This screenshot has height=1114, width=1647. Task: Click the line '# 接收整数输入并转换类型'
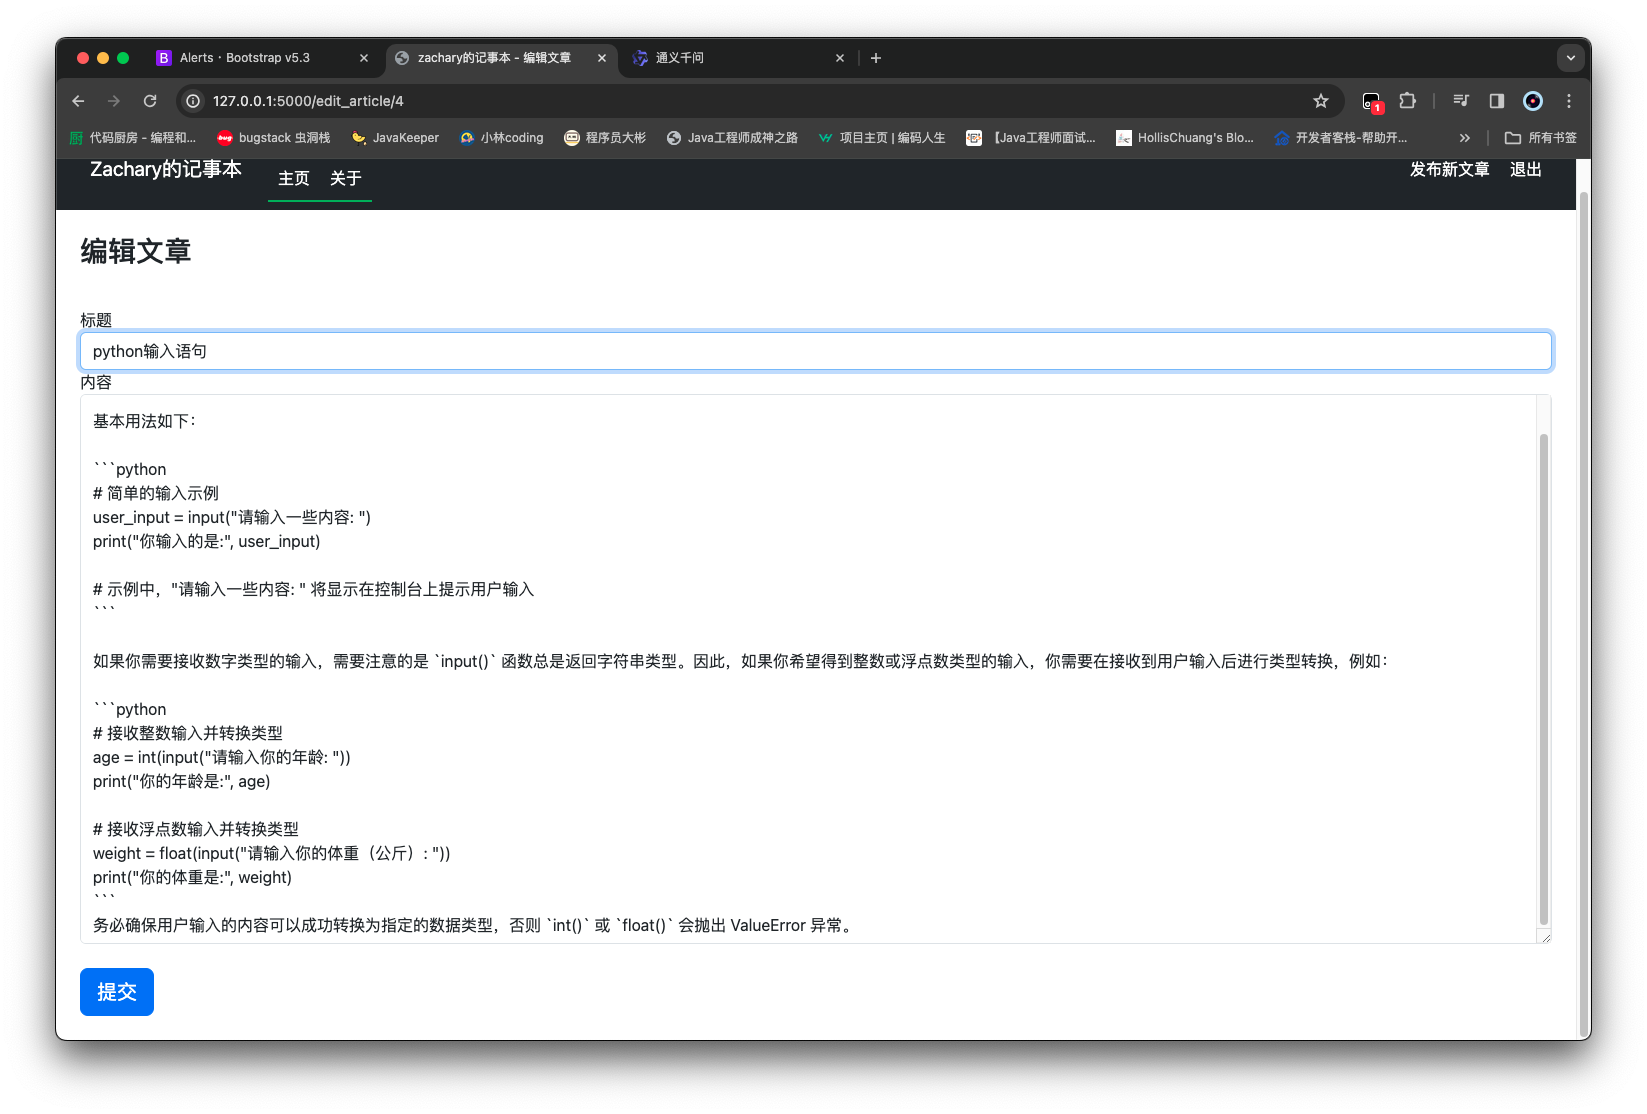tap(188, 733)
